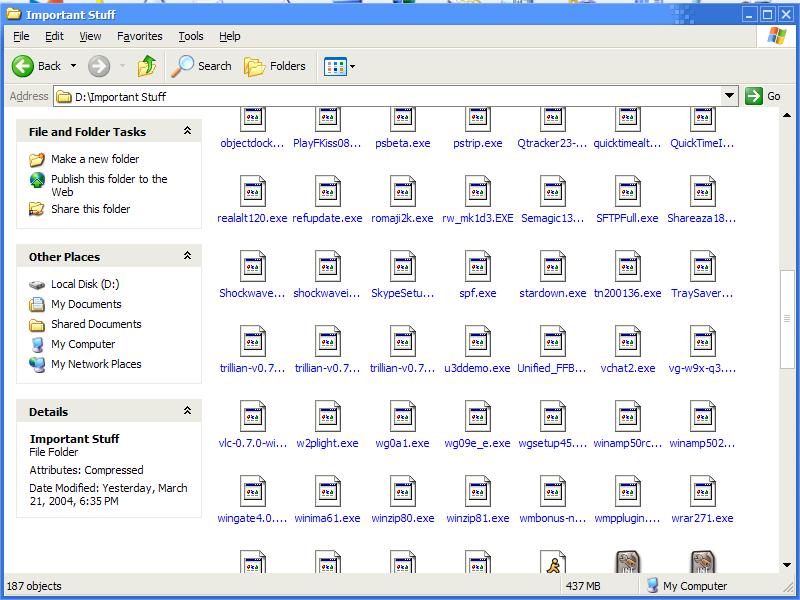Select the wg09e_e.exe file icon

click(478, 416)
